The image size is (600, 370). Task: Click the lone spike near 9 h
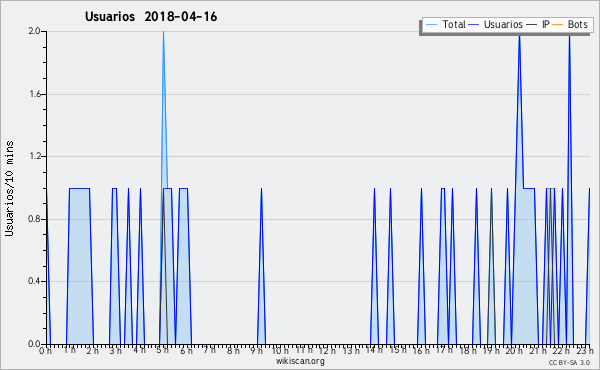pos(261,266)
